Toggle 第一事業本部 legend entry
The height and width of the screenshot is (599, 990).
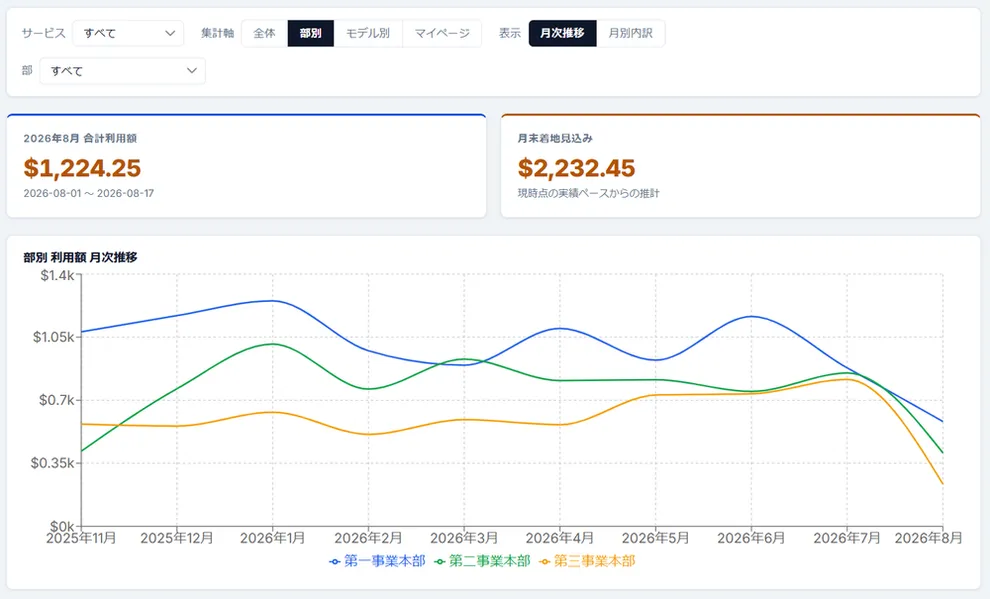point(378,561)
